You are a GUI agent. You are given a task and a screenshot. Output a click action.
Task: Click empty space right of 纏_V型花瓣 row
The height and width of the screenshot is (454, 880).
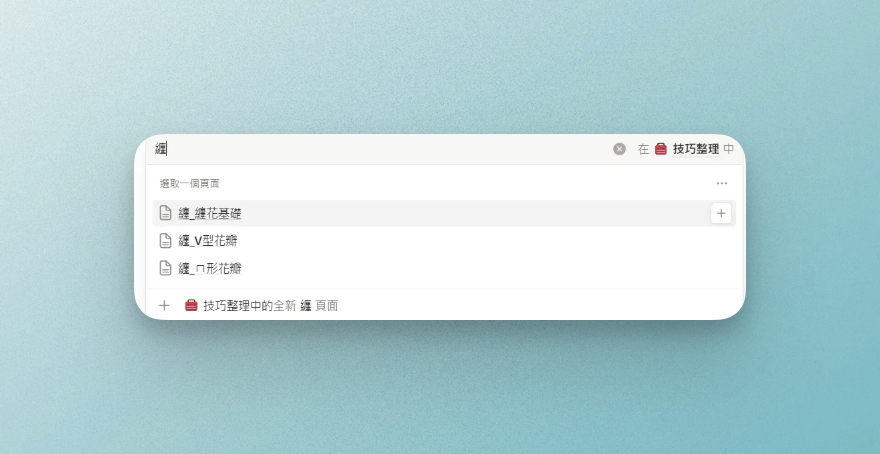[500, 241]
